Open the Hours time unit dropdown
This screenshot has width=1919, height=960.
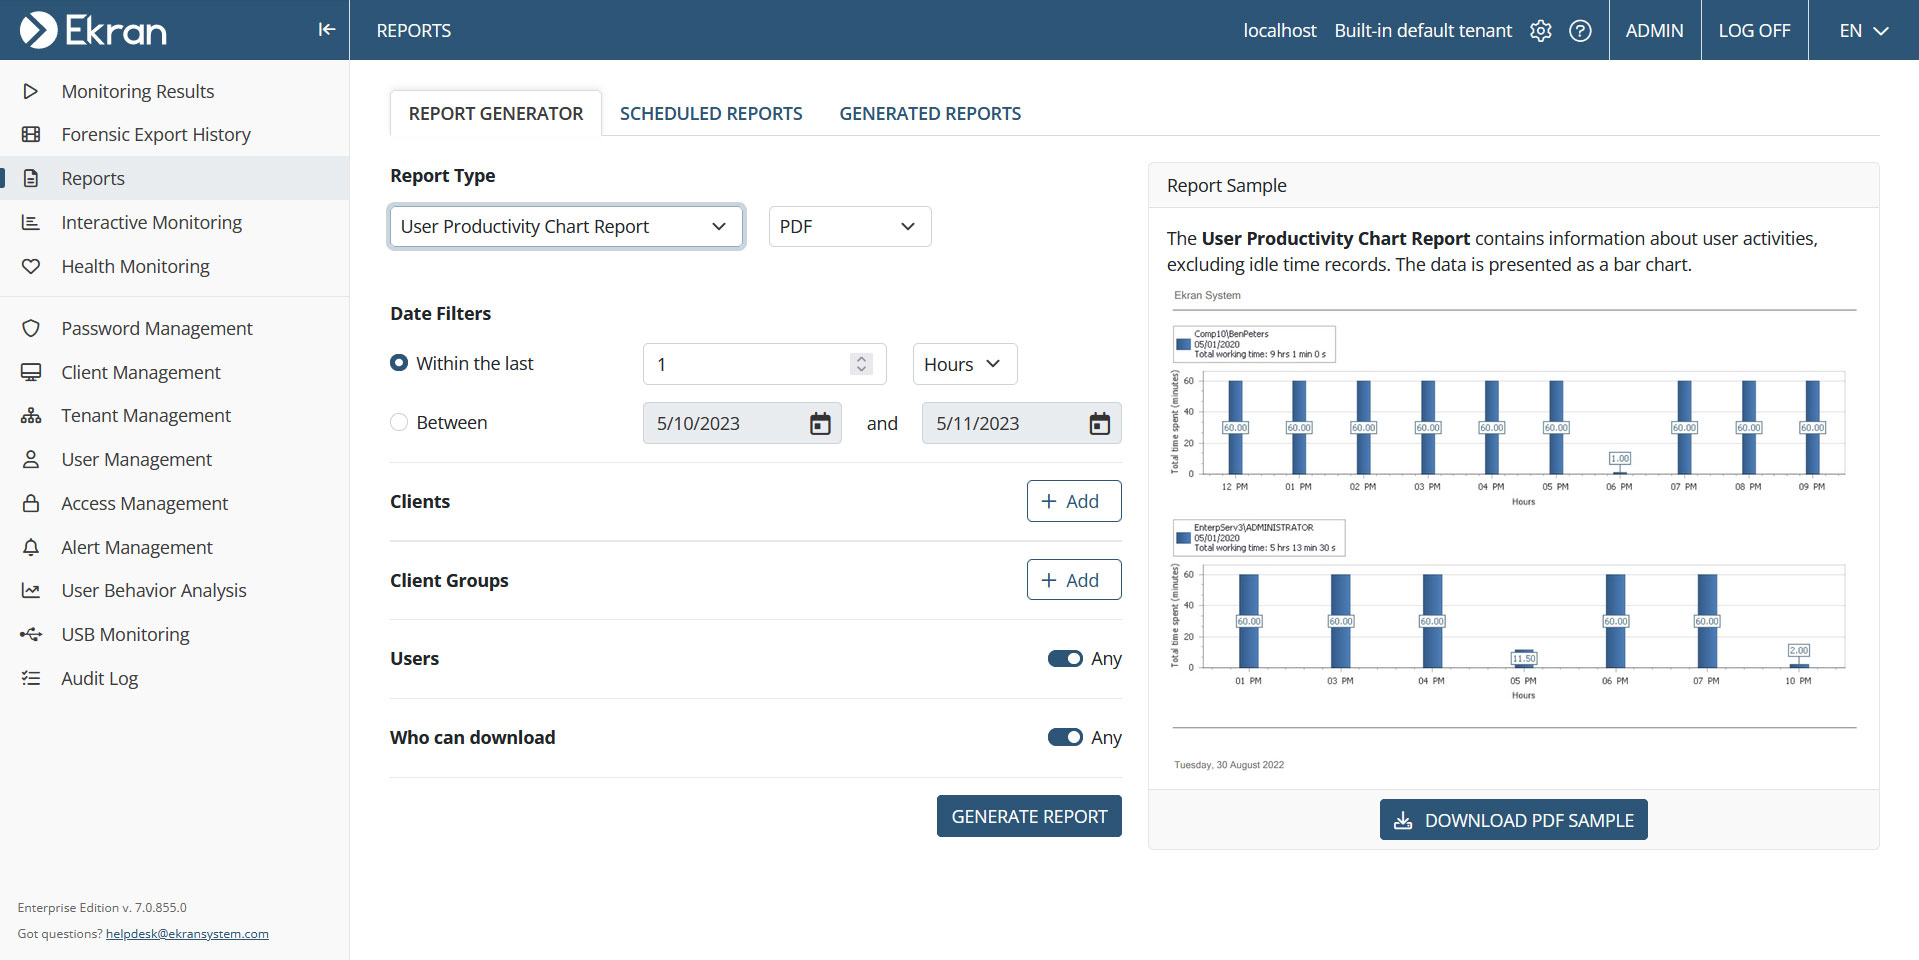click(x=965, y=364)
